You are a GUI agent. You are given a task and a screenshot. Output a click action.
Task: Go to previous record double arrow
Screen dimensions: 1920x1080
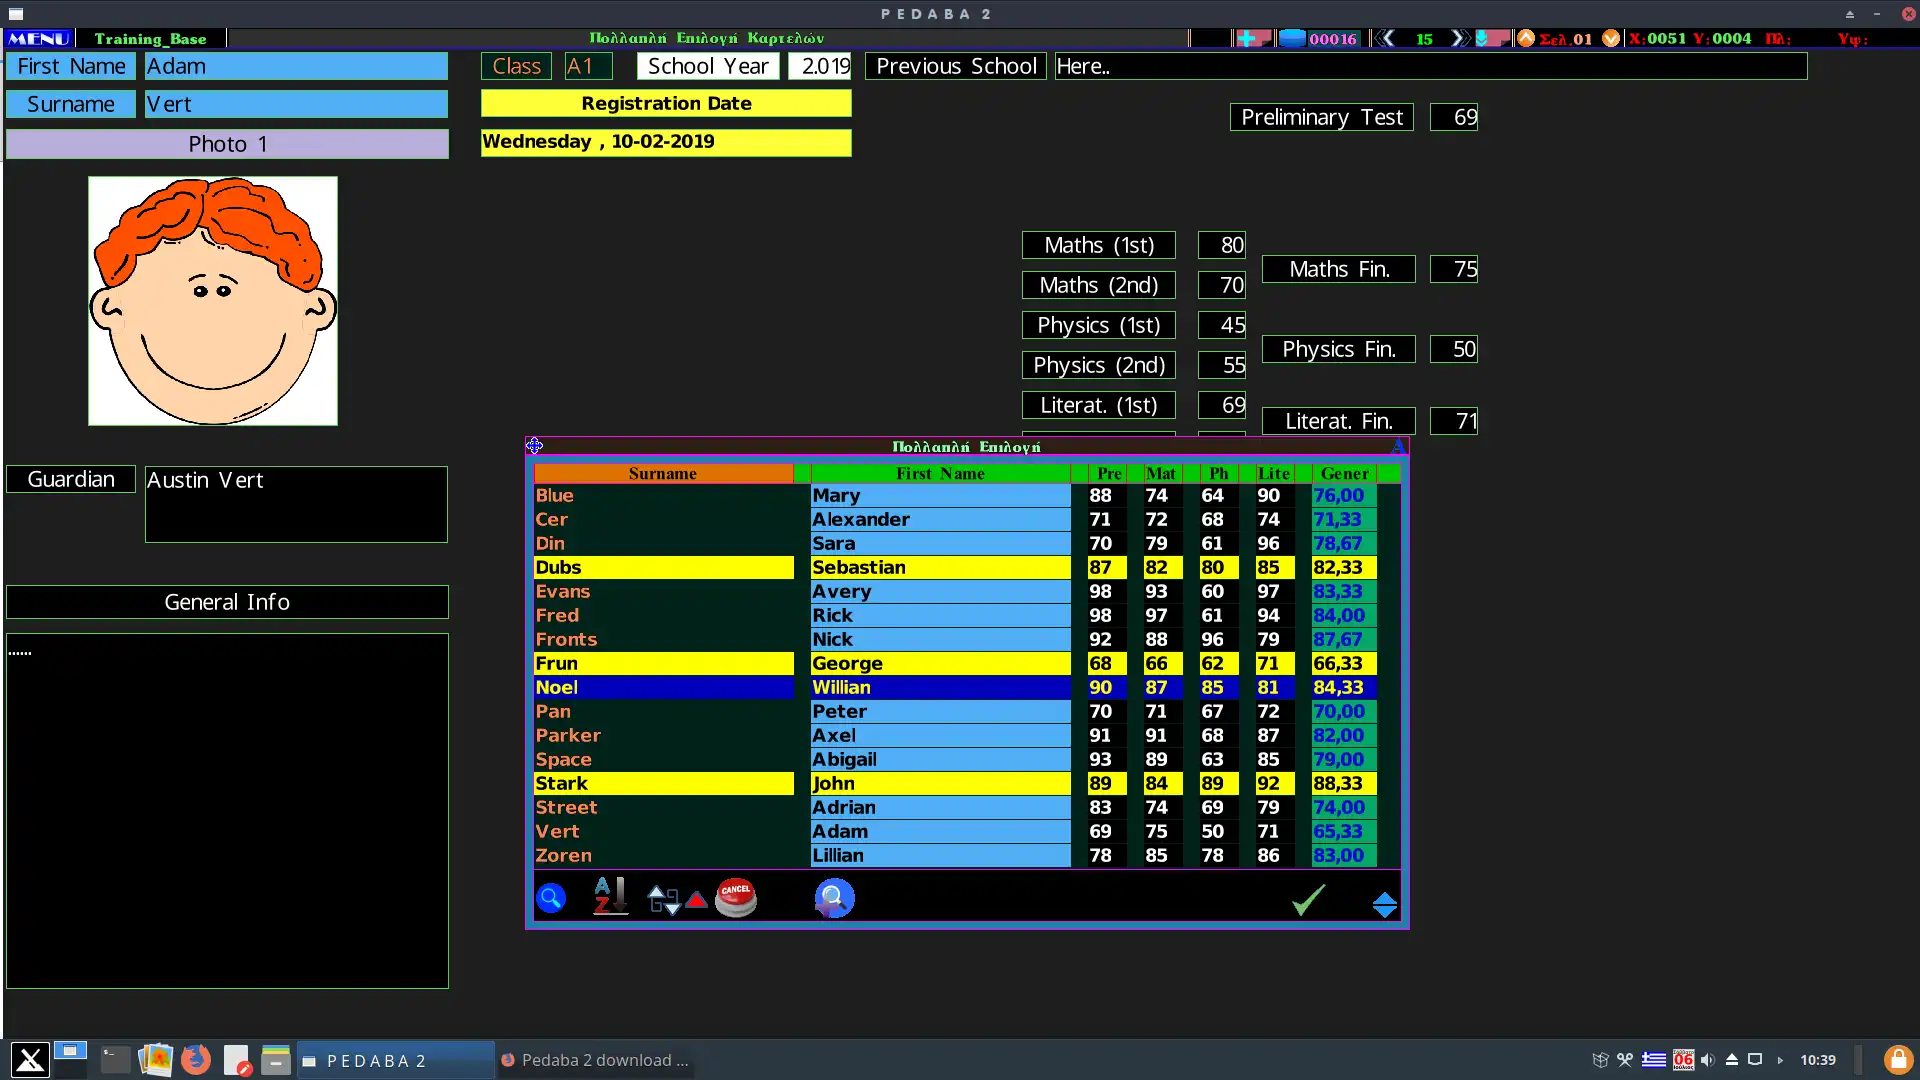pyautogui.click(x=1385, y=38)
